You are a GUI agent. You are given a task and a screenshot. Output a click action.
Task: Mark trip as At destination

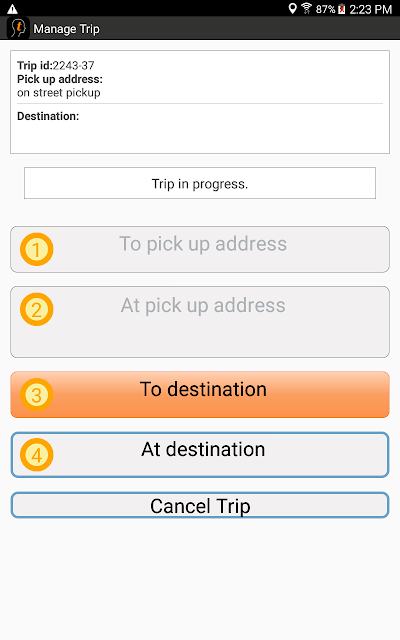point(200,455)
